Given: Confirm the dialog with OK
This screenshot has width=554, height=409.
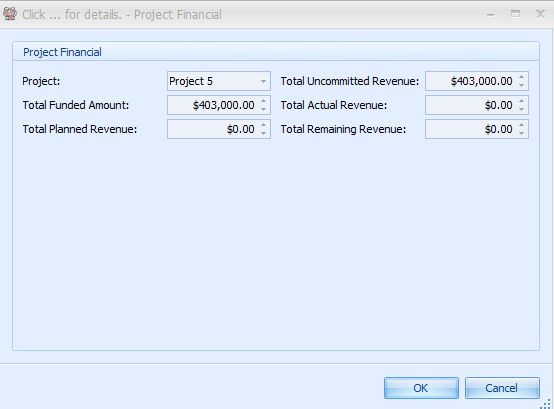Looking at the screenshot, I should coord(421,388).
